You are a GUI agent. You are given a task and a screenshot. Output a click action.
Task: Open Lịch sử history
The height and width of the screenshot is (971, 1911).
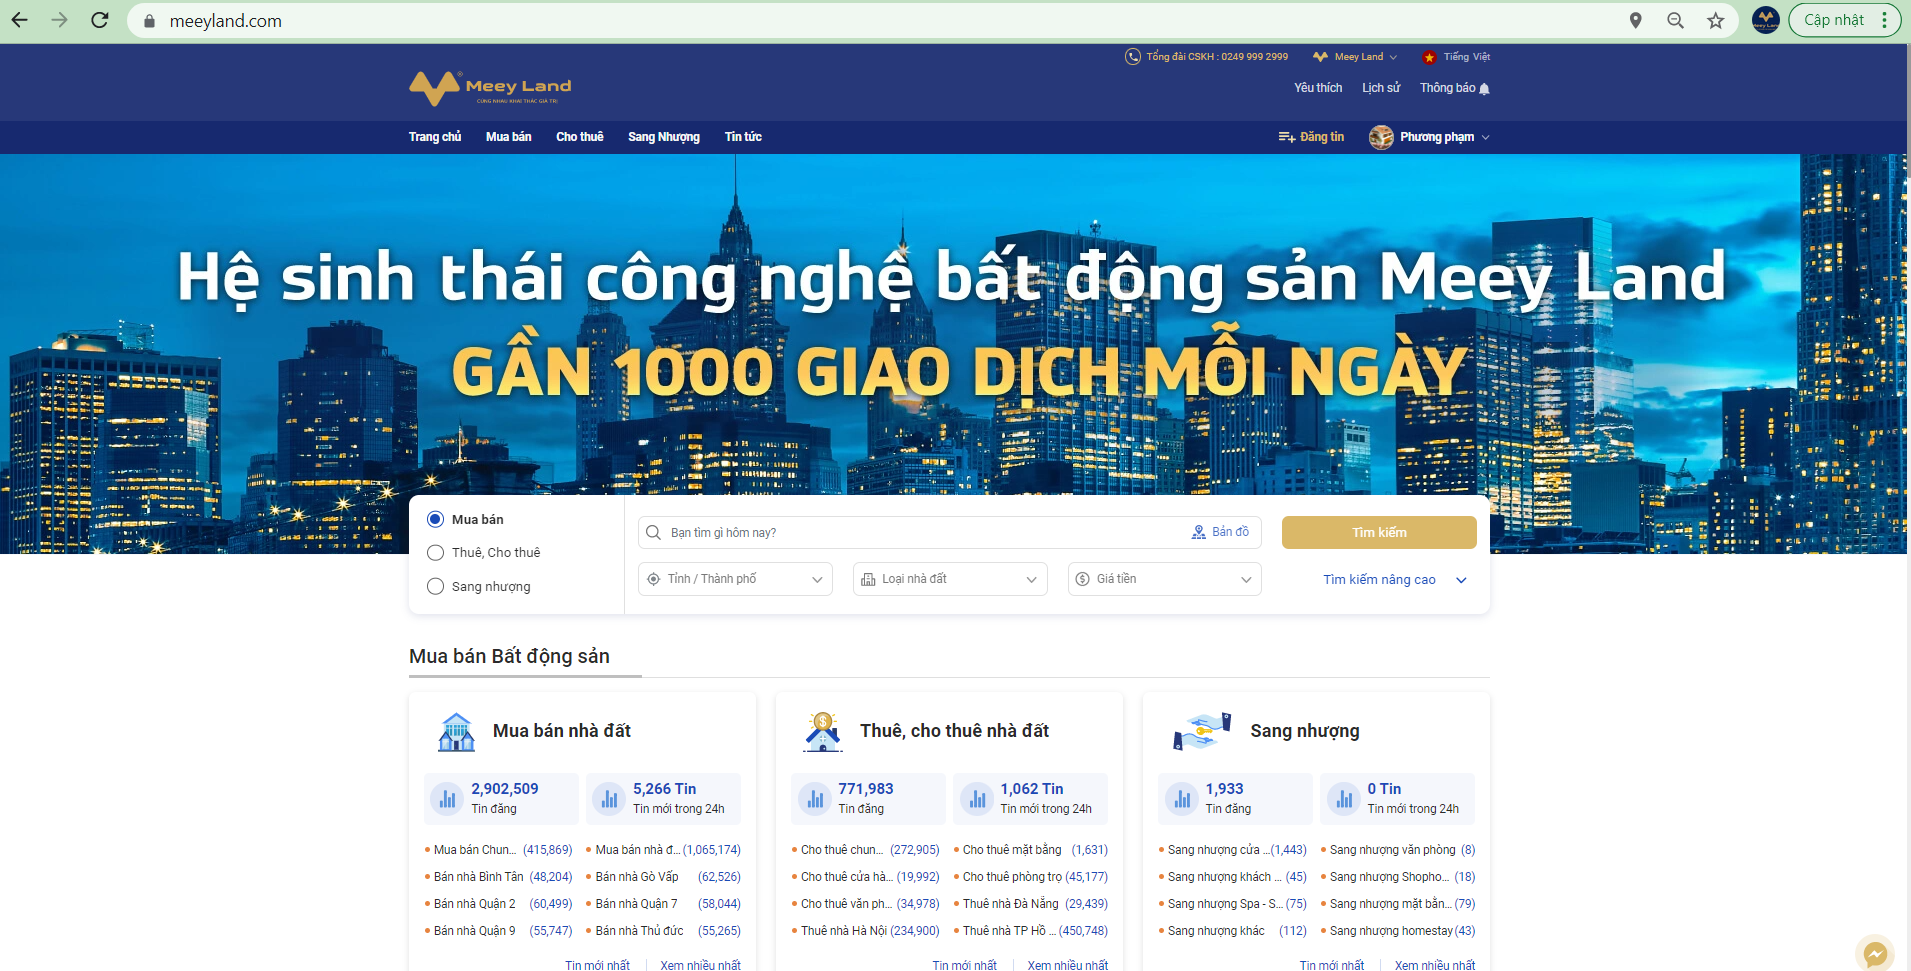pyautogui.click(x=1381, y=88)
